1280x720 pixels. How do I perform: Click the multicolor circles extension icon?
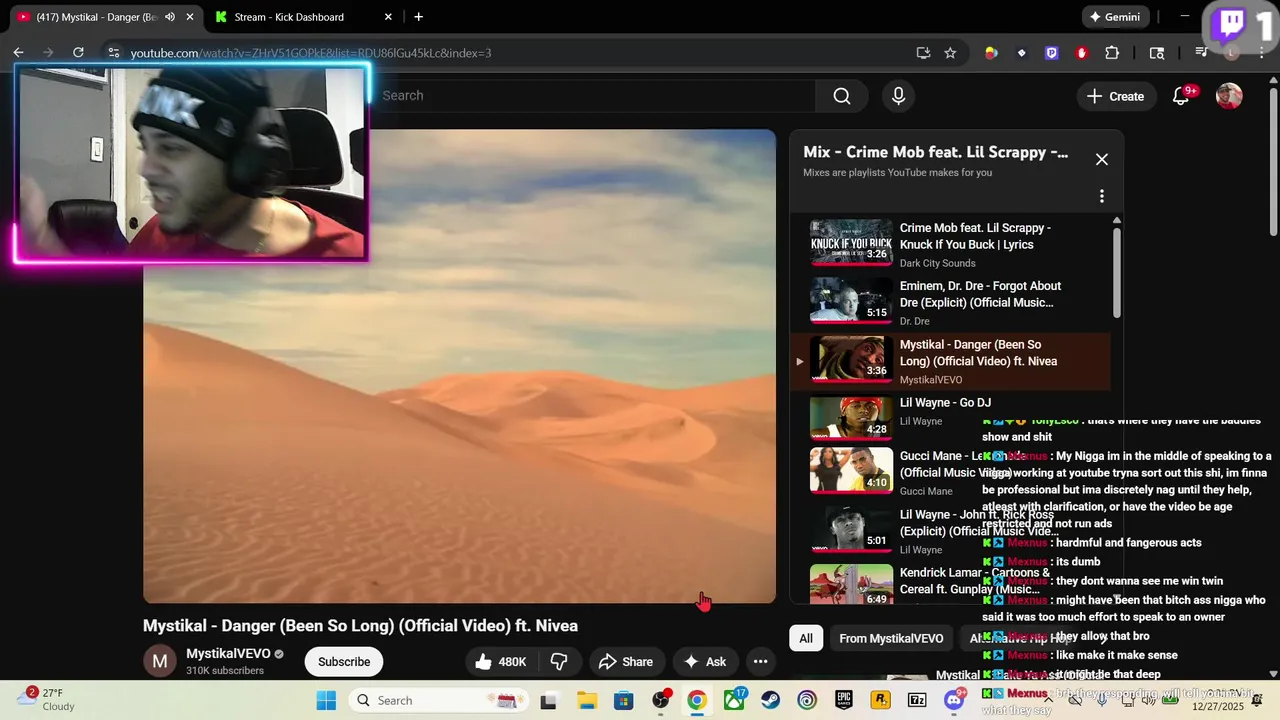(991, 53)
